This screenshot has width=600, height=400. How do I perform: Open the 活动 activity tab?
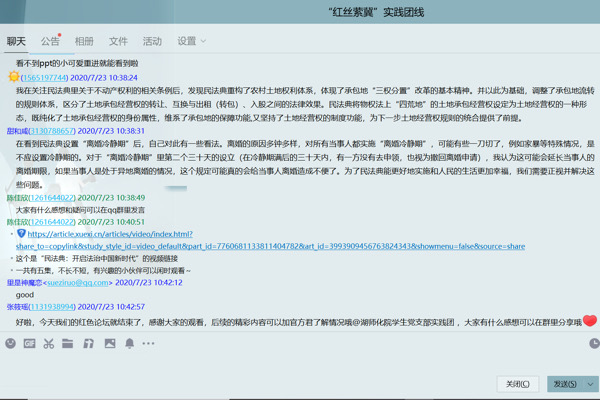coord(152,41)
